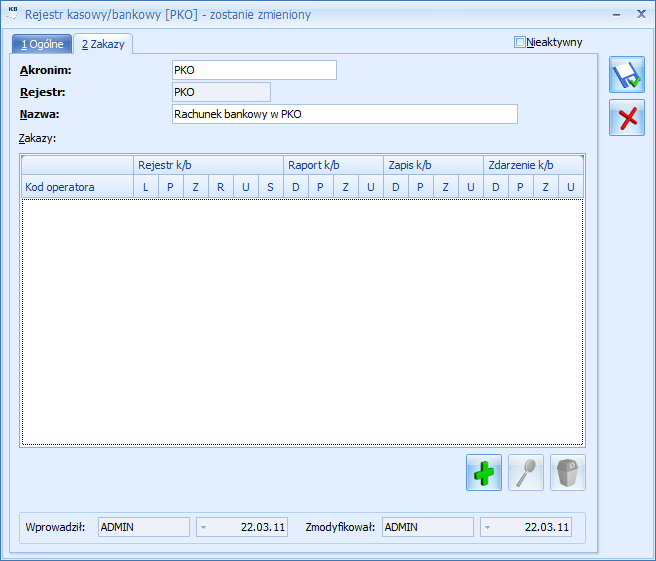
Task: Click the Z column header under Raport k/b
Action: click(x=346, y=187)
